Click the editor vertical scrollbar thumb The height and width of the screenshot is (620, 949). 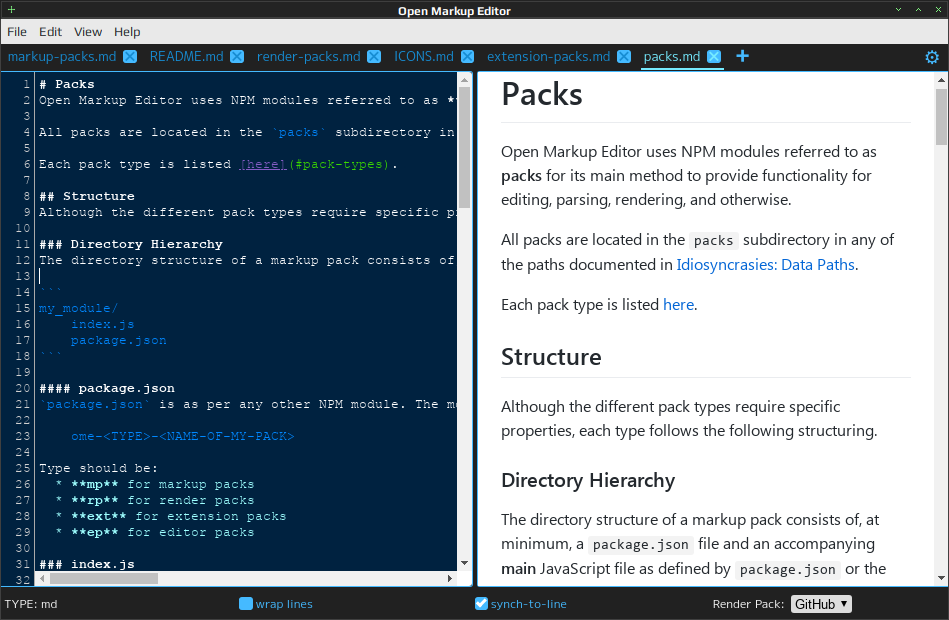point(464,147)
